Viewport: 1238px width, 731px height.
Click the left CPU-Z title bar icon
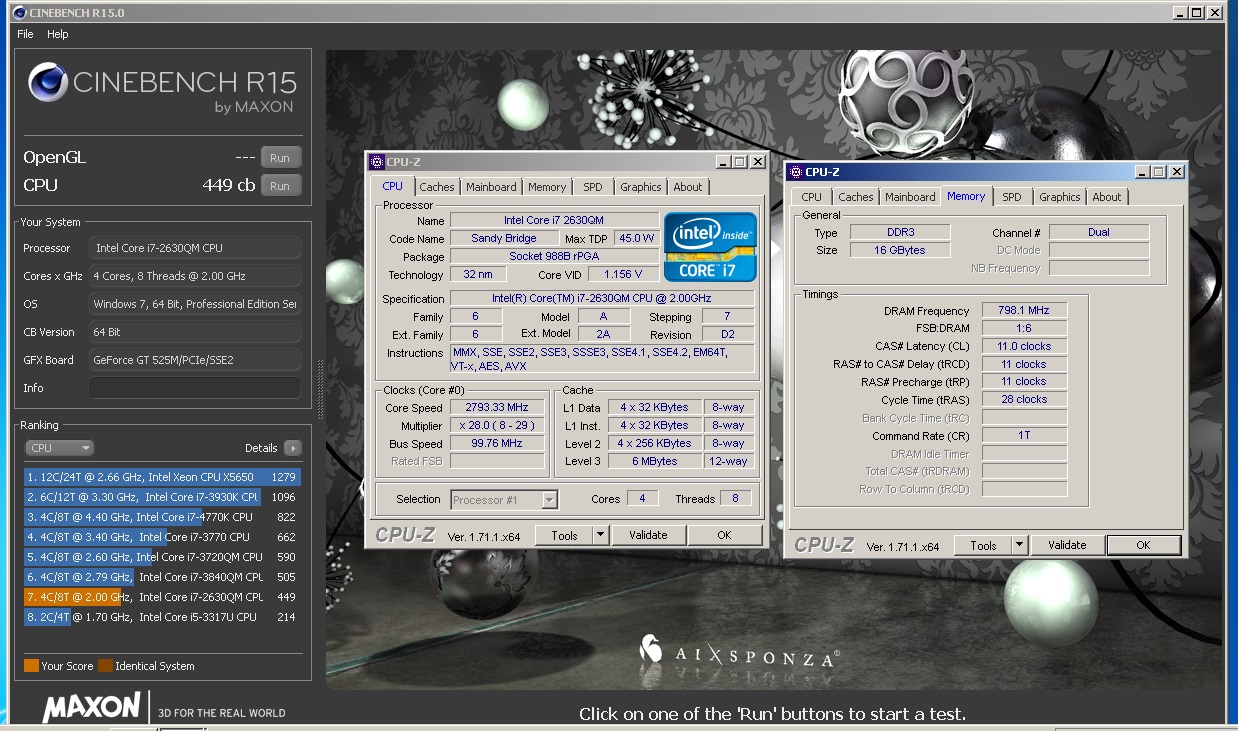[377, 161]
